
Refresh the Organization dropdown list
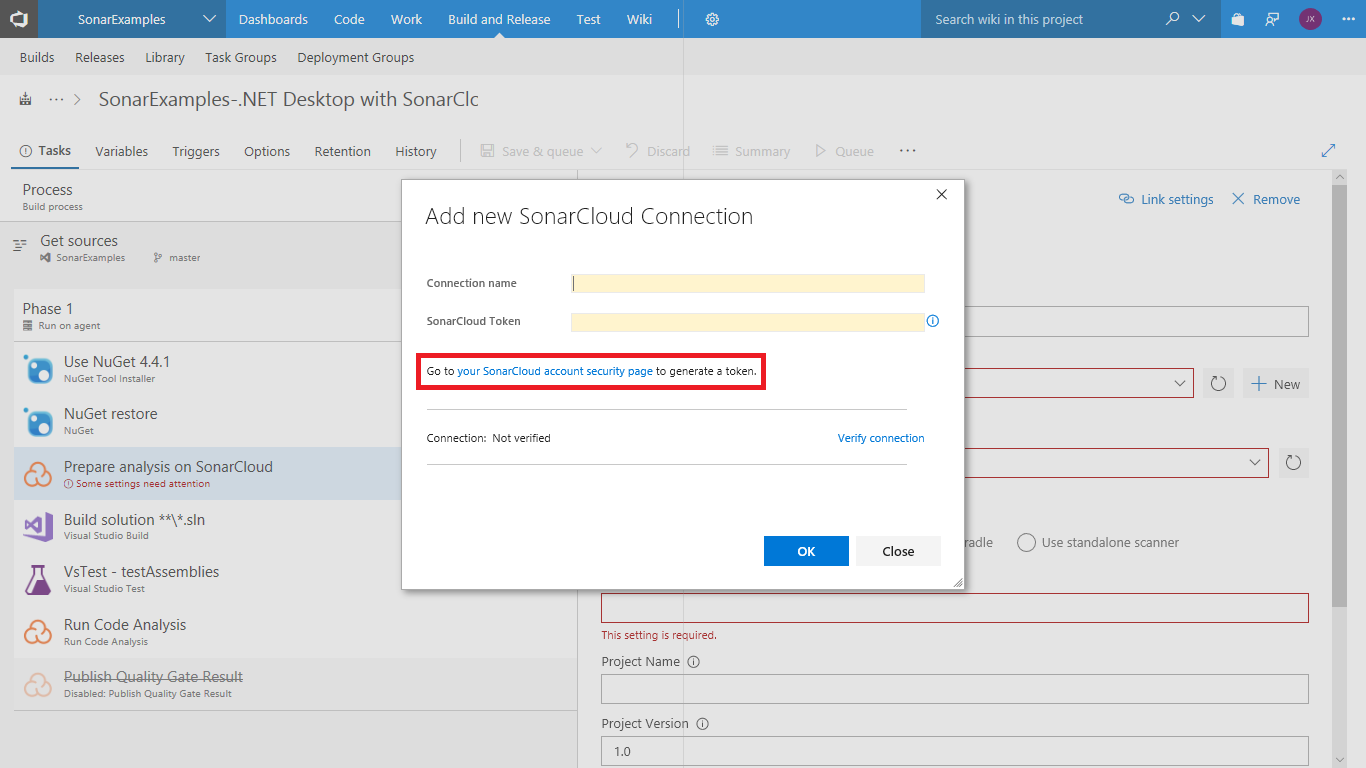pyautogui.click(x=1293, y=463)
